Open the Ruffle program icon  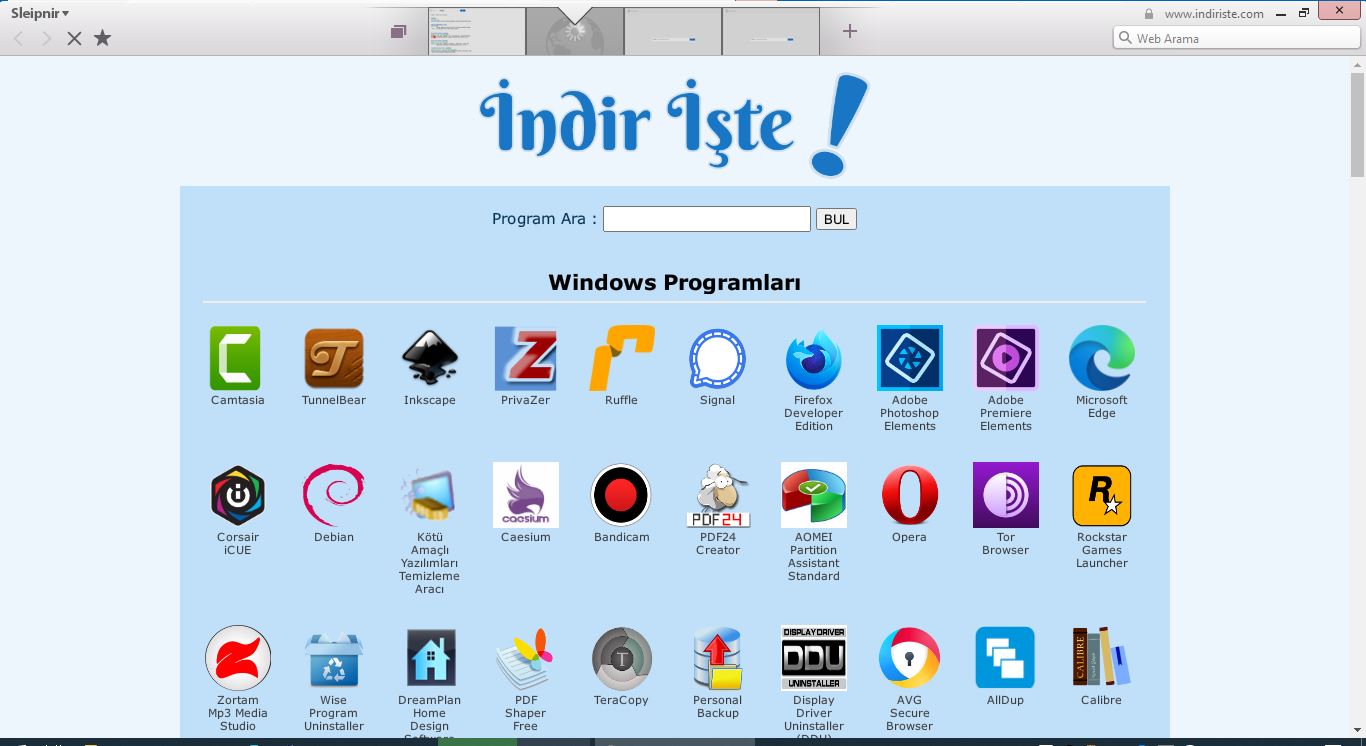pyautogui.click(x=622, y=358)
